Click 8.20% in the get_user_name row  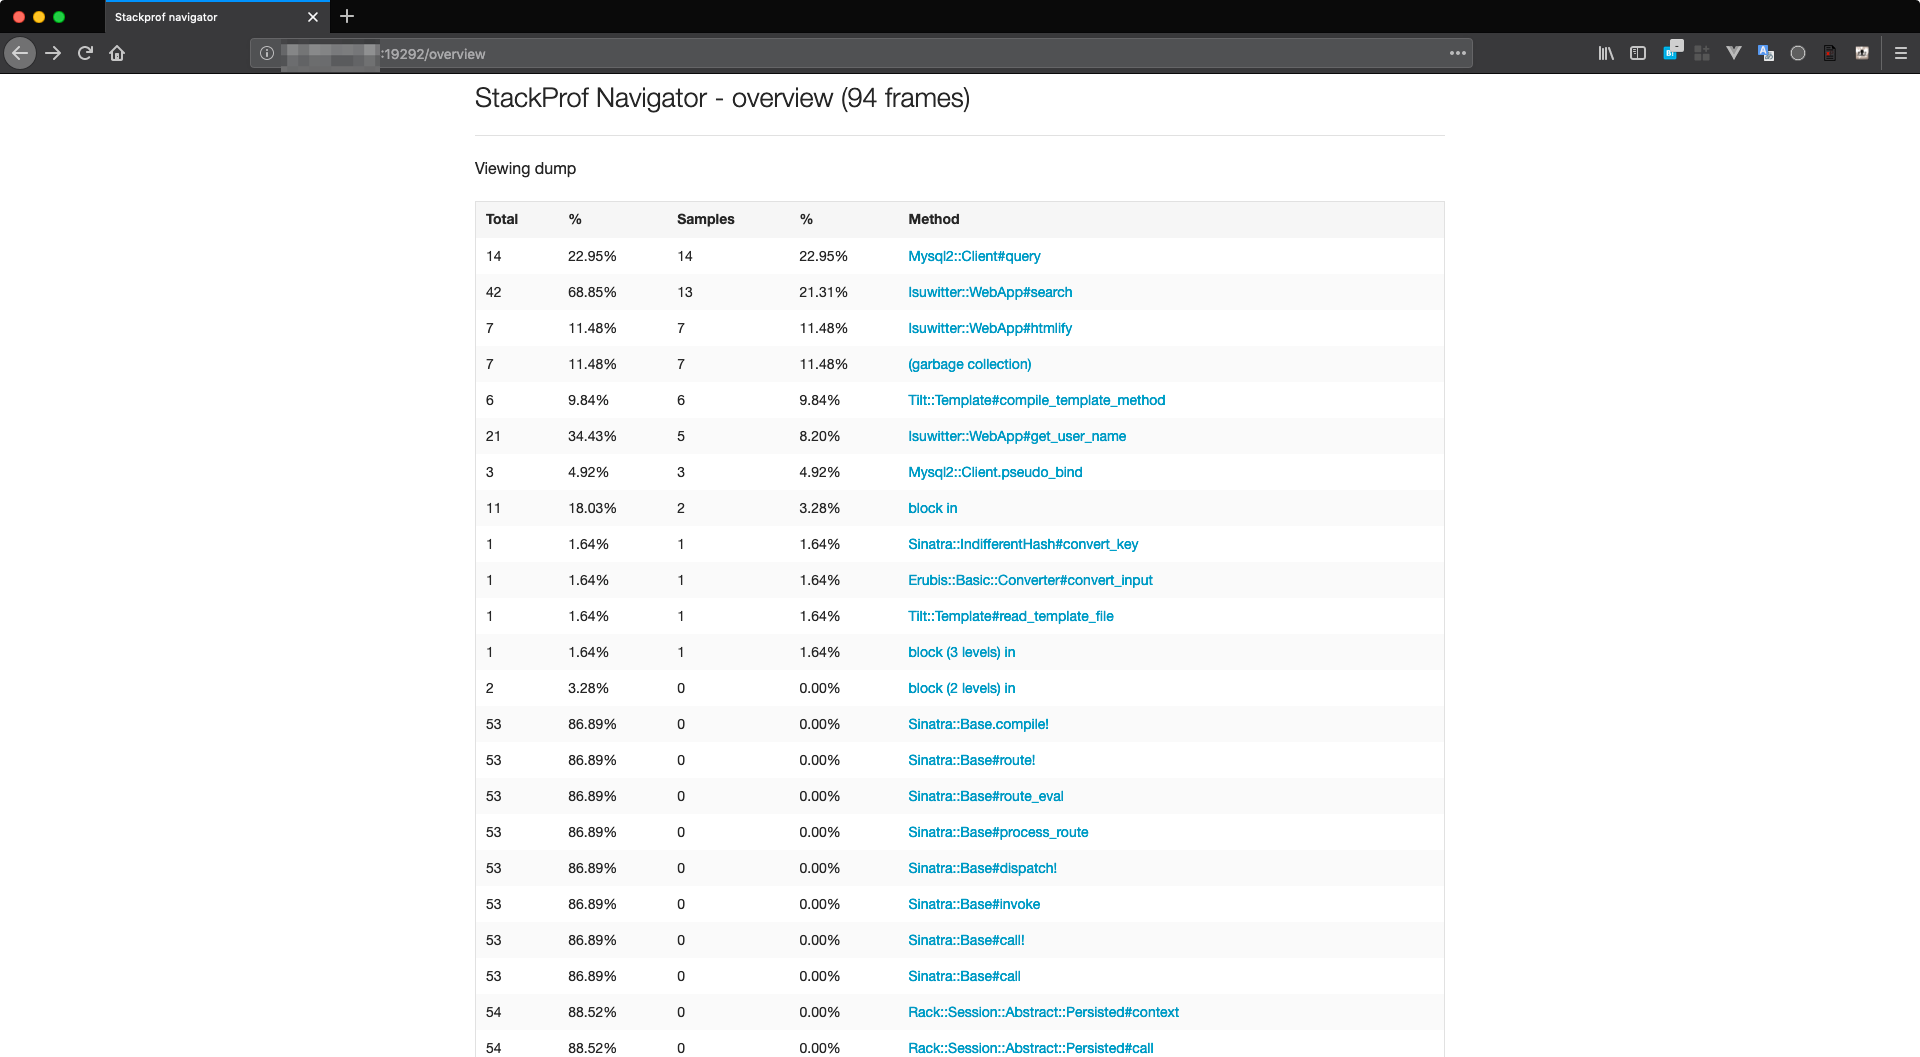coord(819,436)
